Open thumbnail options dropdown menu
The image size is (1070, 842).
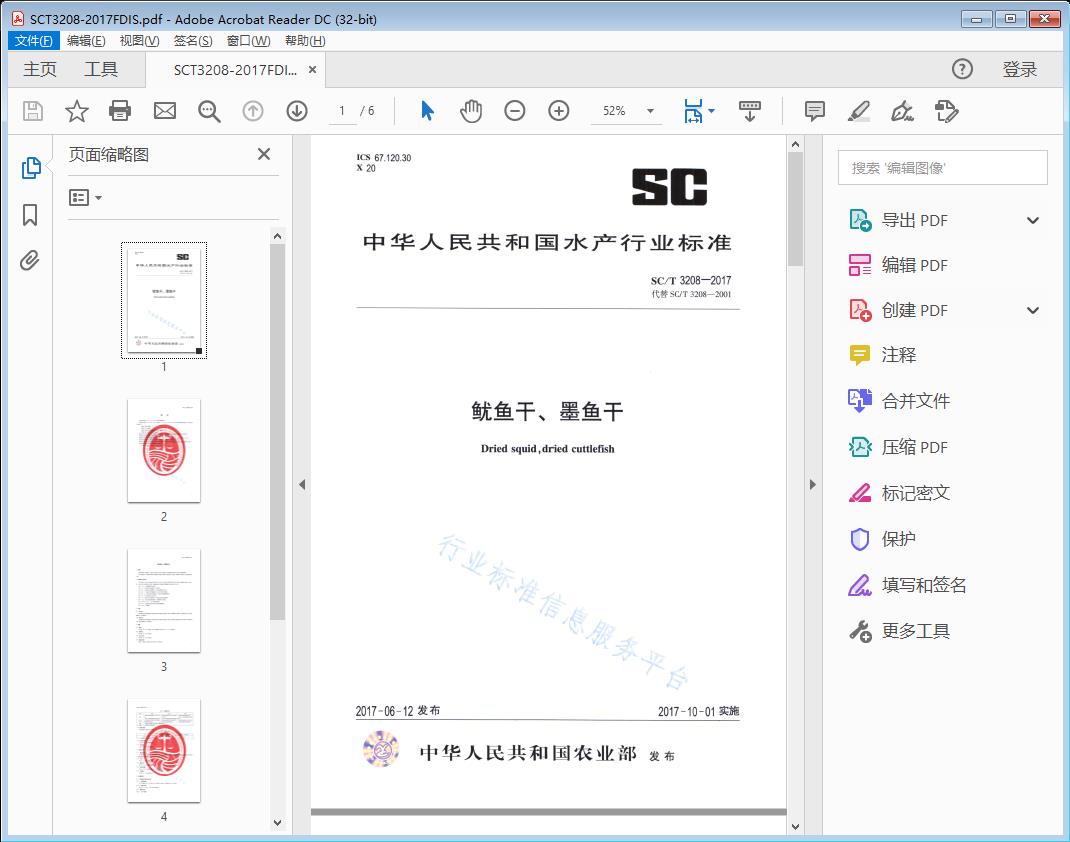click(x=86, y=198)
